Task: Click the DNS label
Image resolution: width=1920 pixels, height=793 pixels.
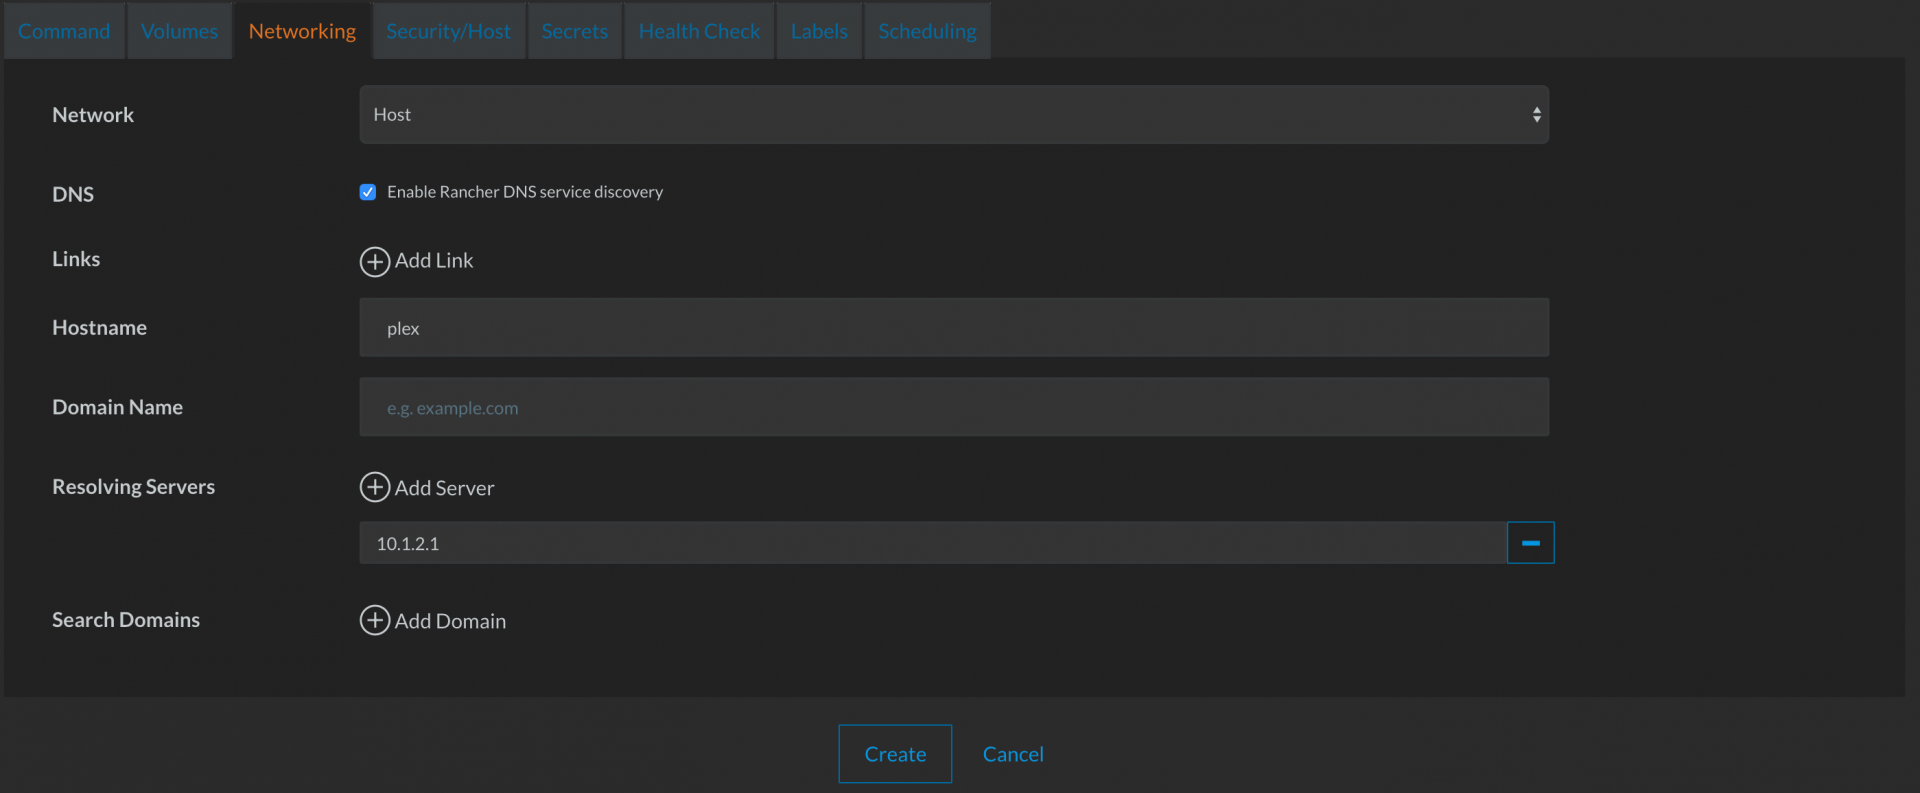Action: [73, 194]
